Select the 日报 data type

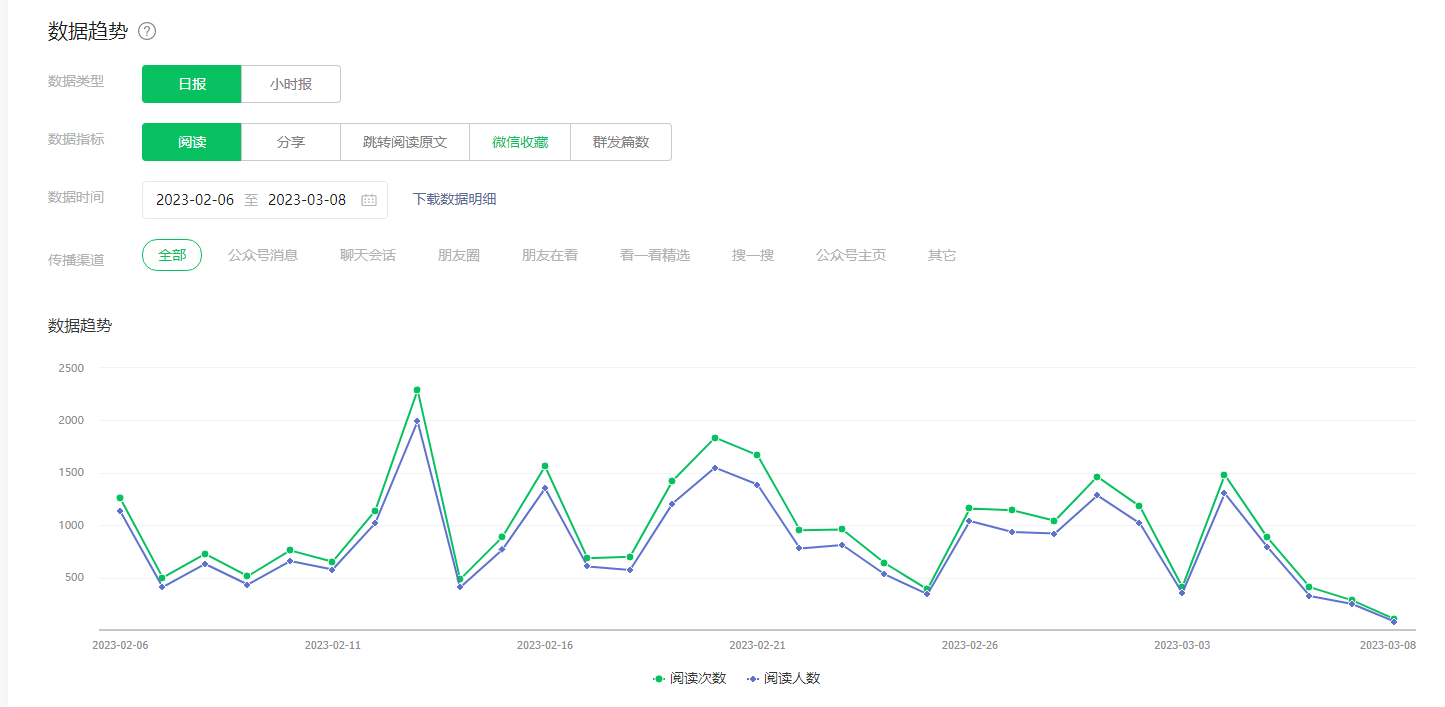pos(192,84)
